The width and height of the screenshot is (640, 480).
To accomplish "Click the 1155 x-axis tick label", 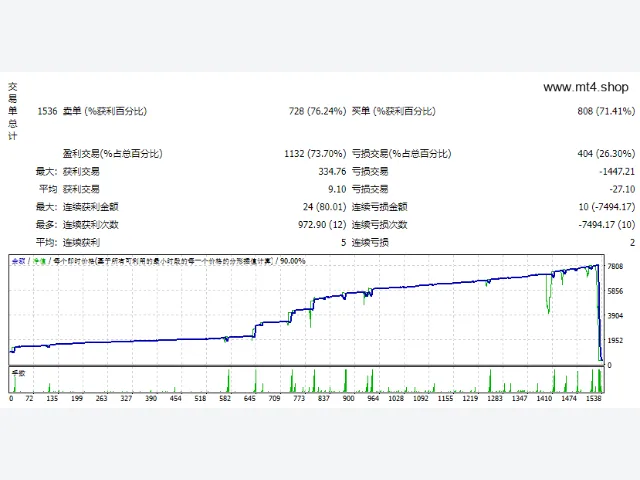I will [445, 398].
